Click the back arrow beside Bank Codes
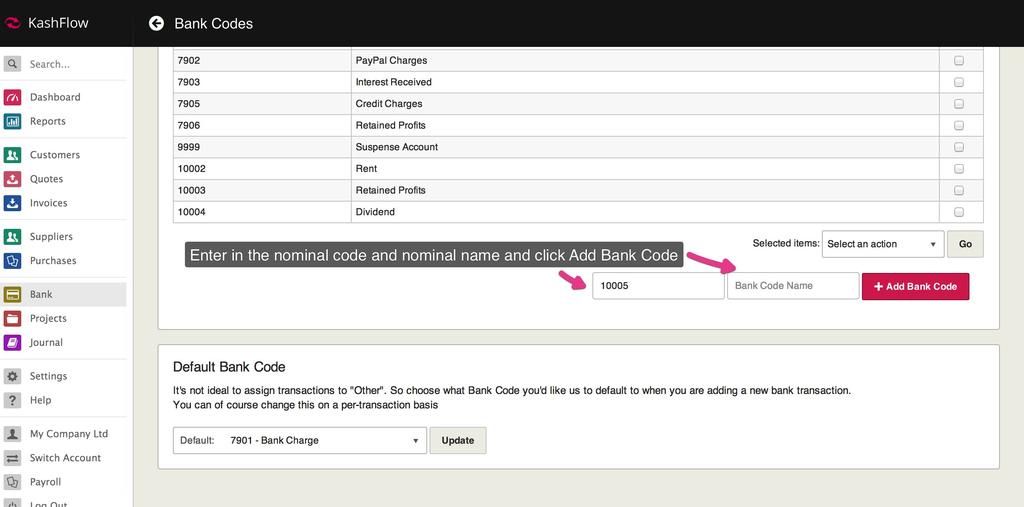This screenshot has height=507, width=1024. click(x=156, y=23)
